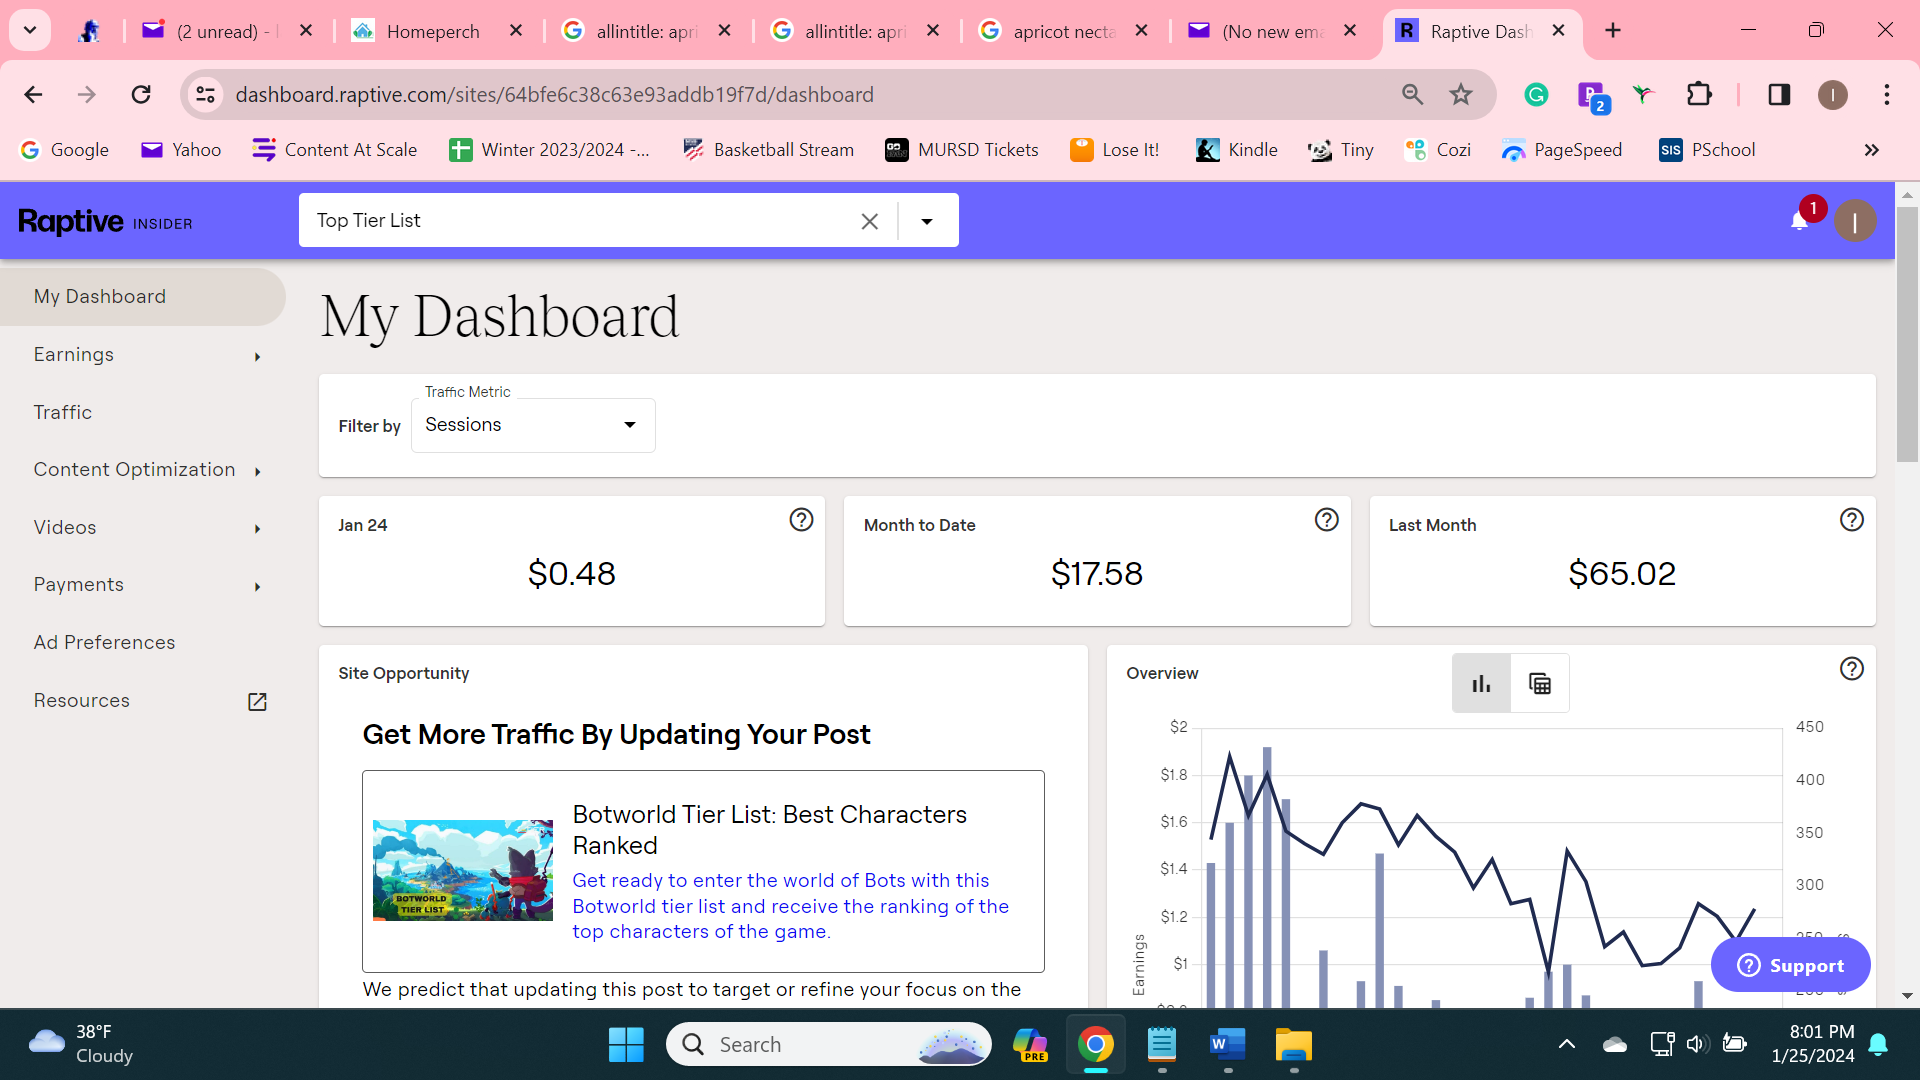
Task: Click the browser back arrow
Action: click(x=33, y=95)
